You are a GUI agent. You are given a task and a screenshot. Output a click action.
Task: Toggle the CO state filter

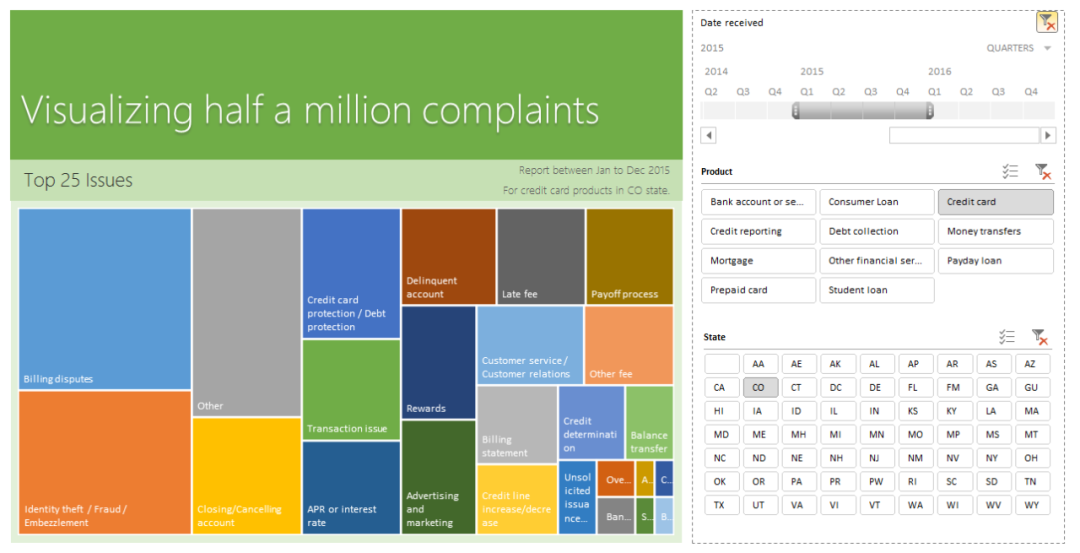[x=758, y=388]
